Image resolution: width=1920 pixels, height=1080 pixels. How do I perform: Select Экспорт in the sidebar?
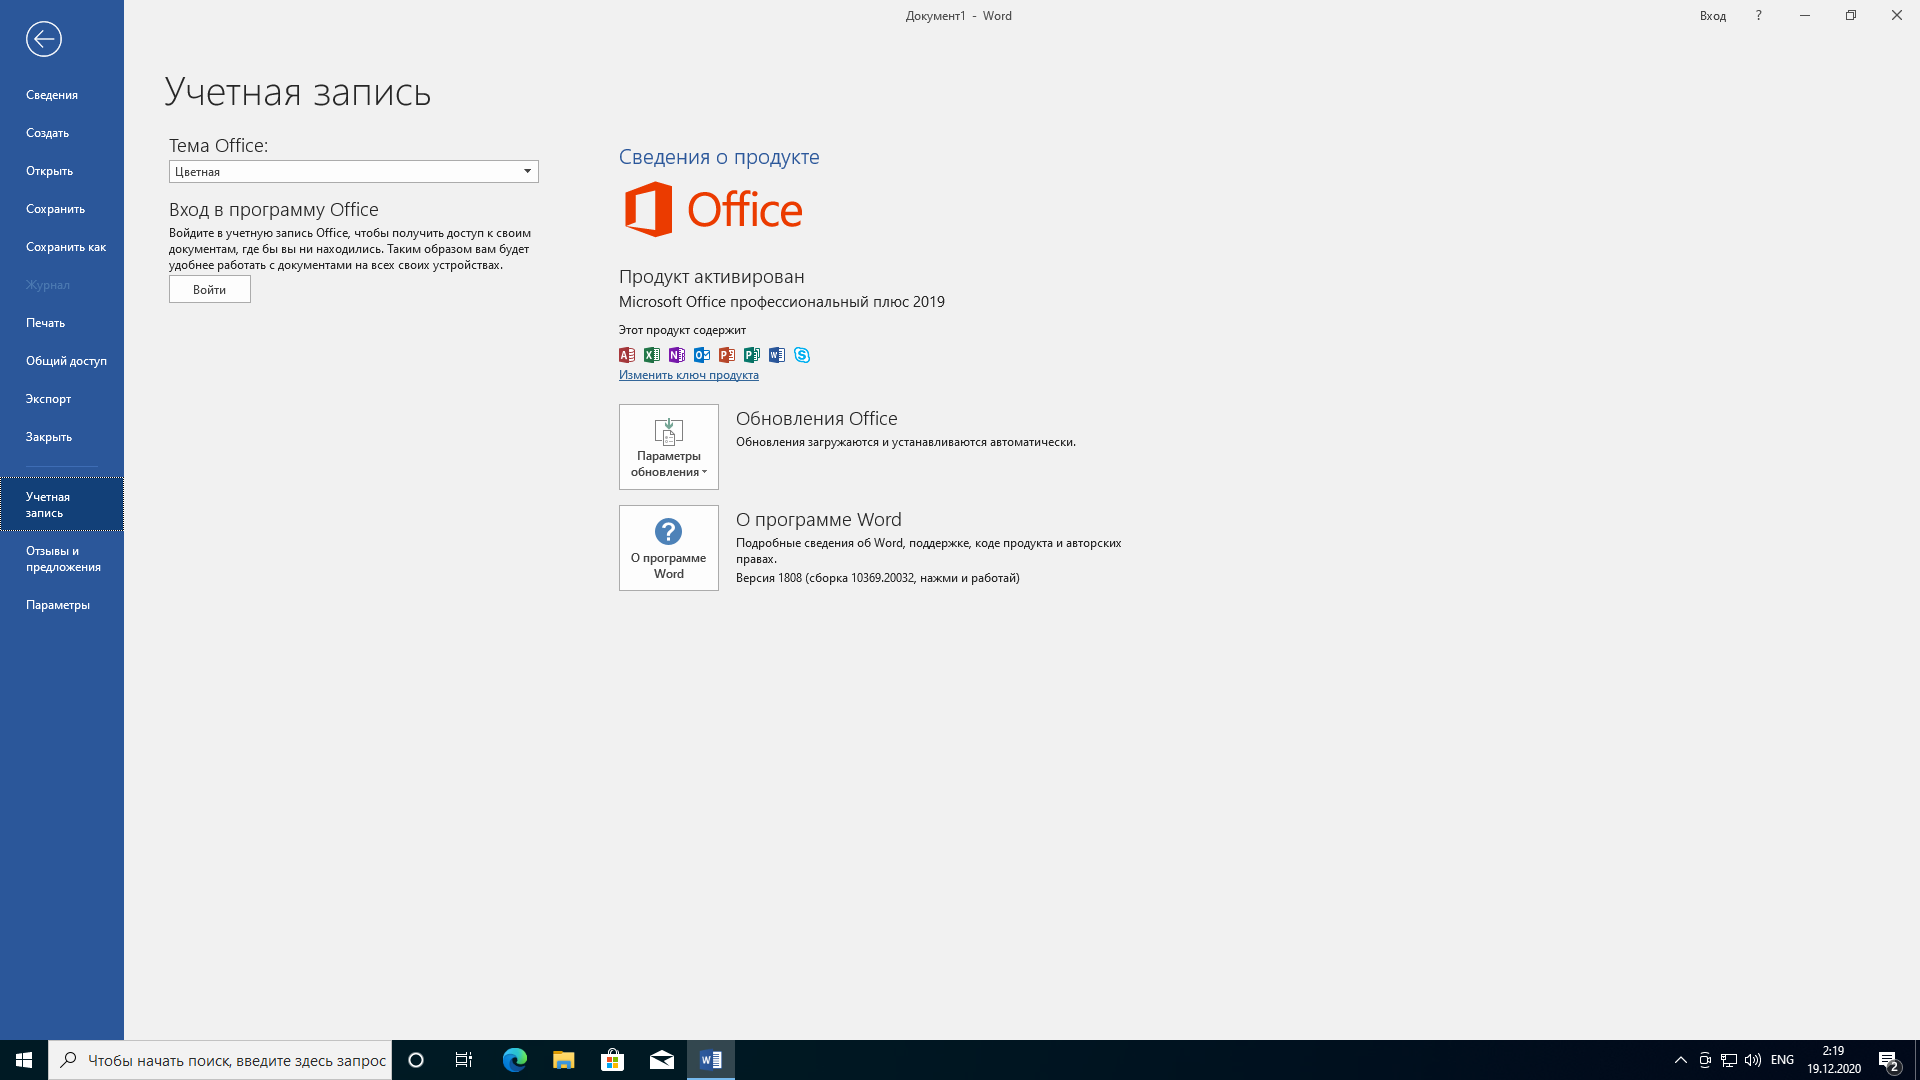[x=48, y=399]
